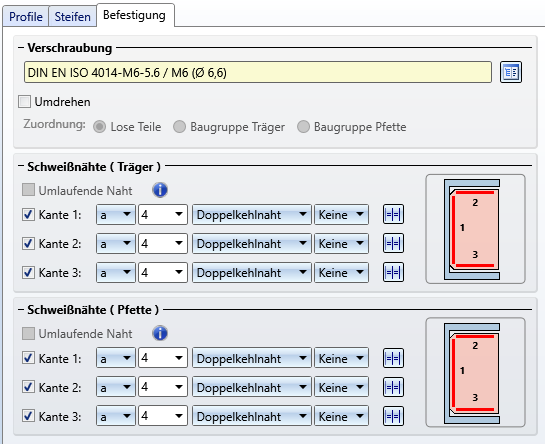545x444 pixels.
Task: Open weld settings icon for Träger Kante 3
Action: (x=393, y=272)
